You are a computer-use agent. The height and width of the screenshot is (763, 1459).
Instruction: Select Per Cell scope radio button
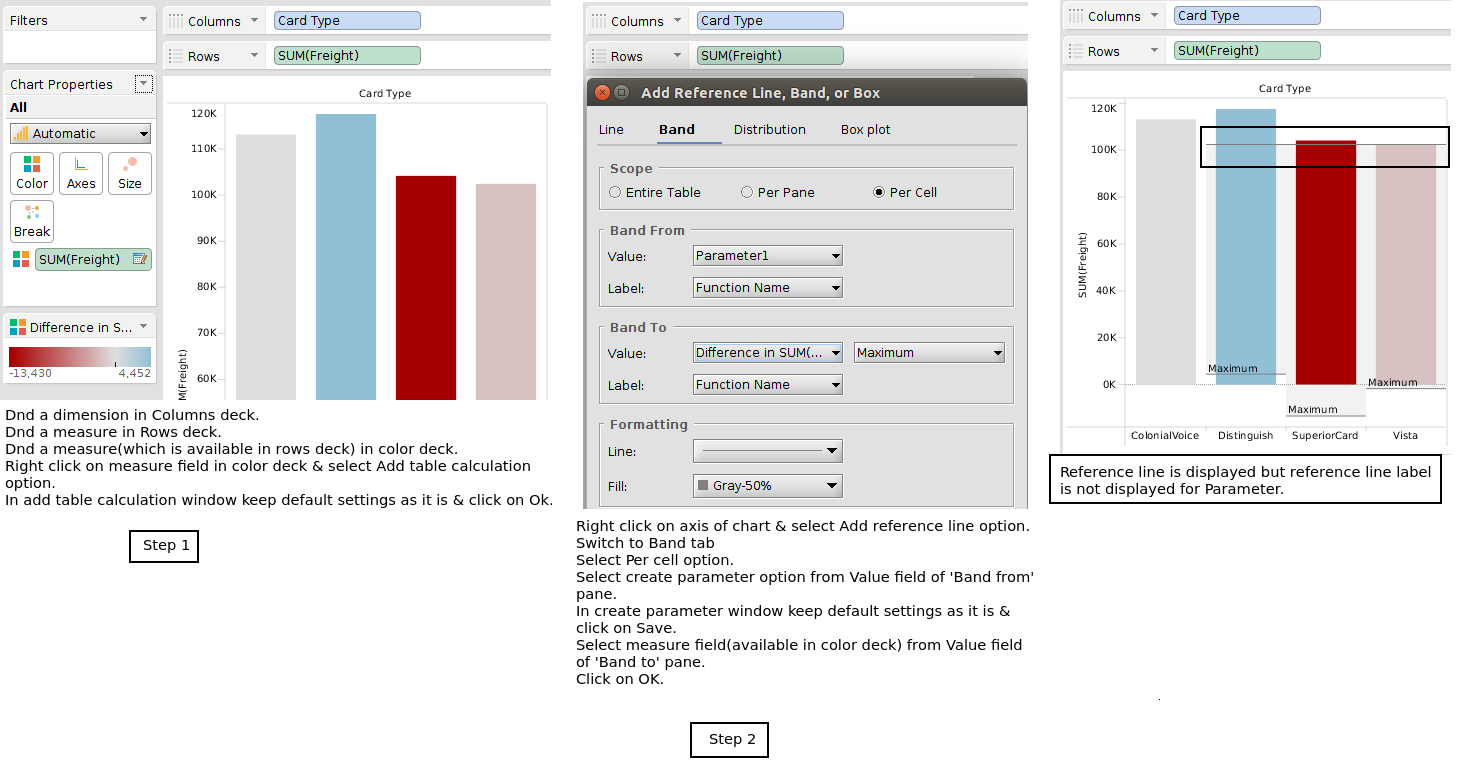(x=879, y=192)
